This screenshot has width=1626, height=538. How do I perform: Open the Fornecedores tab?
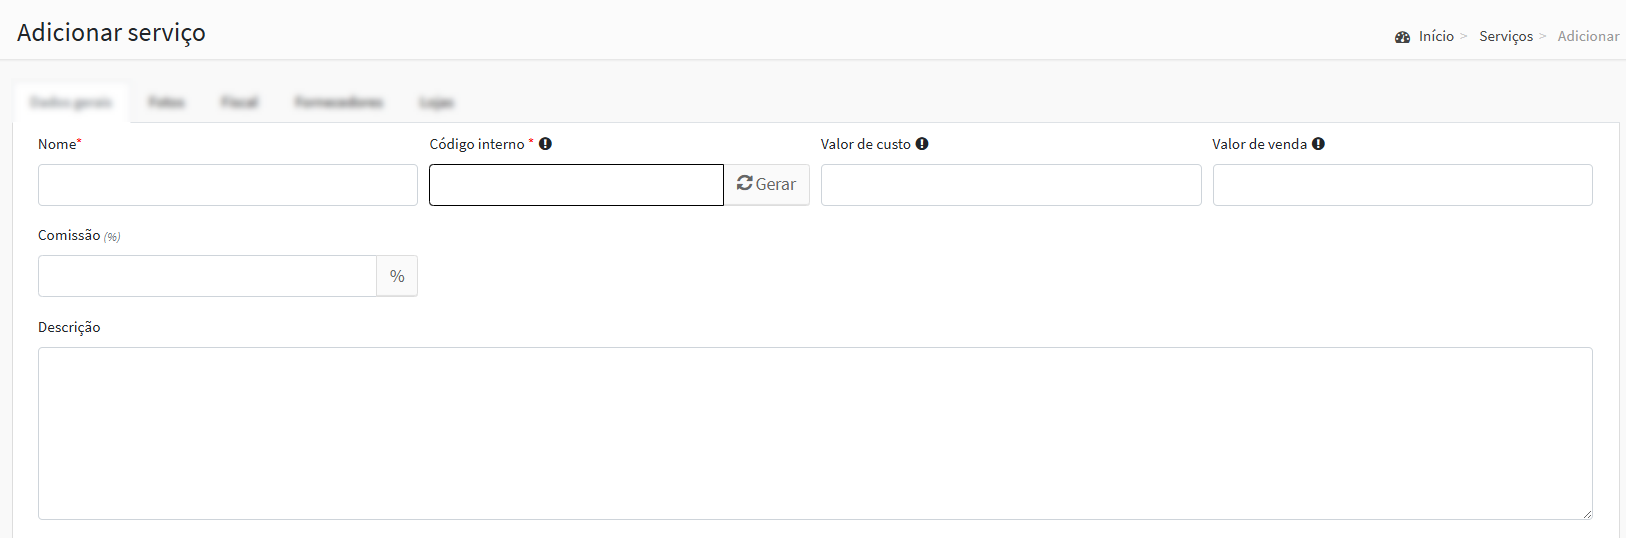pyautogui.click(x=338, y=102)
